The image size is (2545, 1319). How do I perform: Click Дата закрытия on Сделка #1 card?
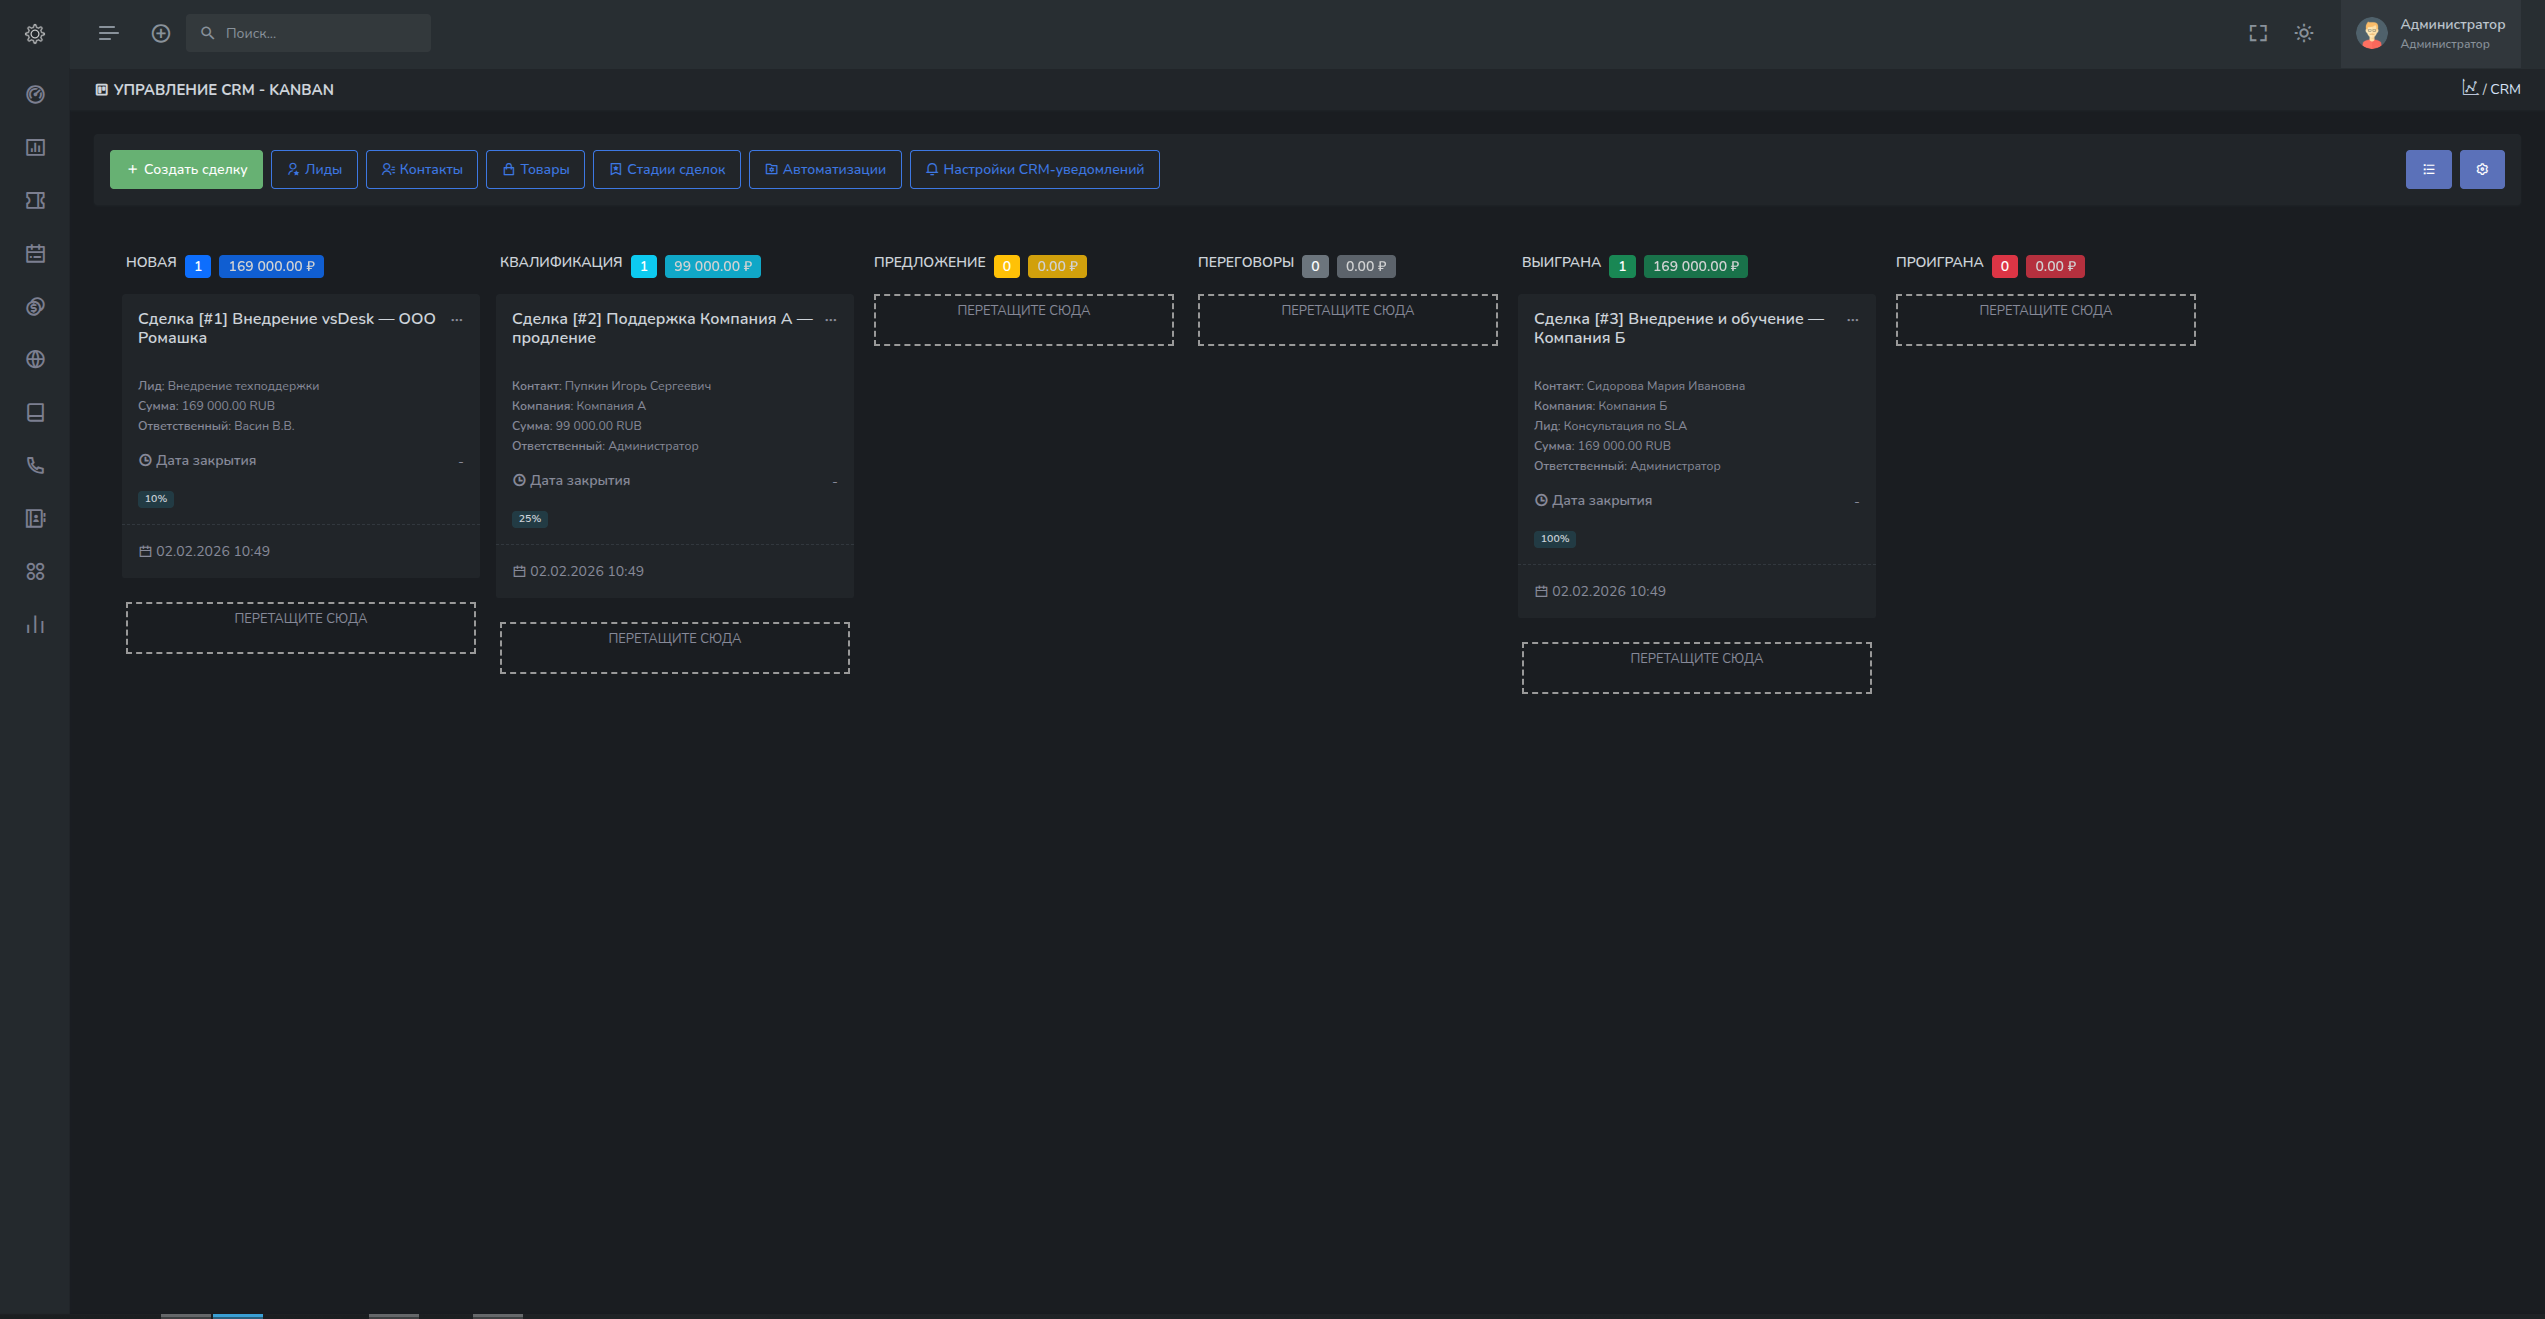click(x=197, y=461)
